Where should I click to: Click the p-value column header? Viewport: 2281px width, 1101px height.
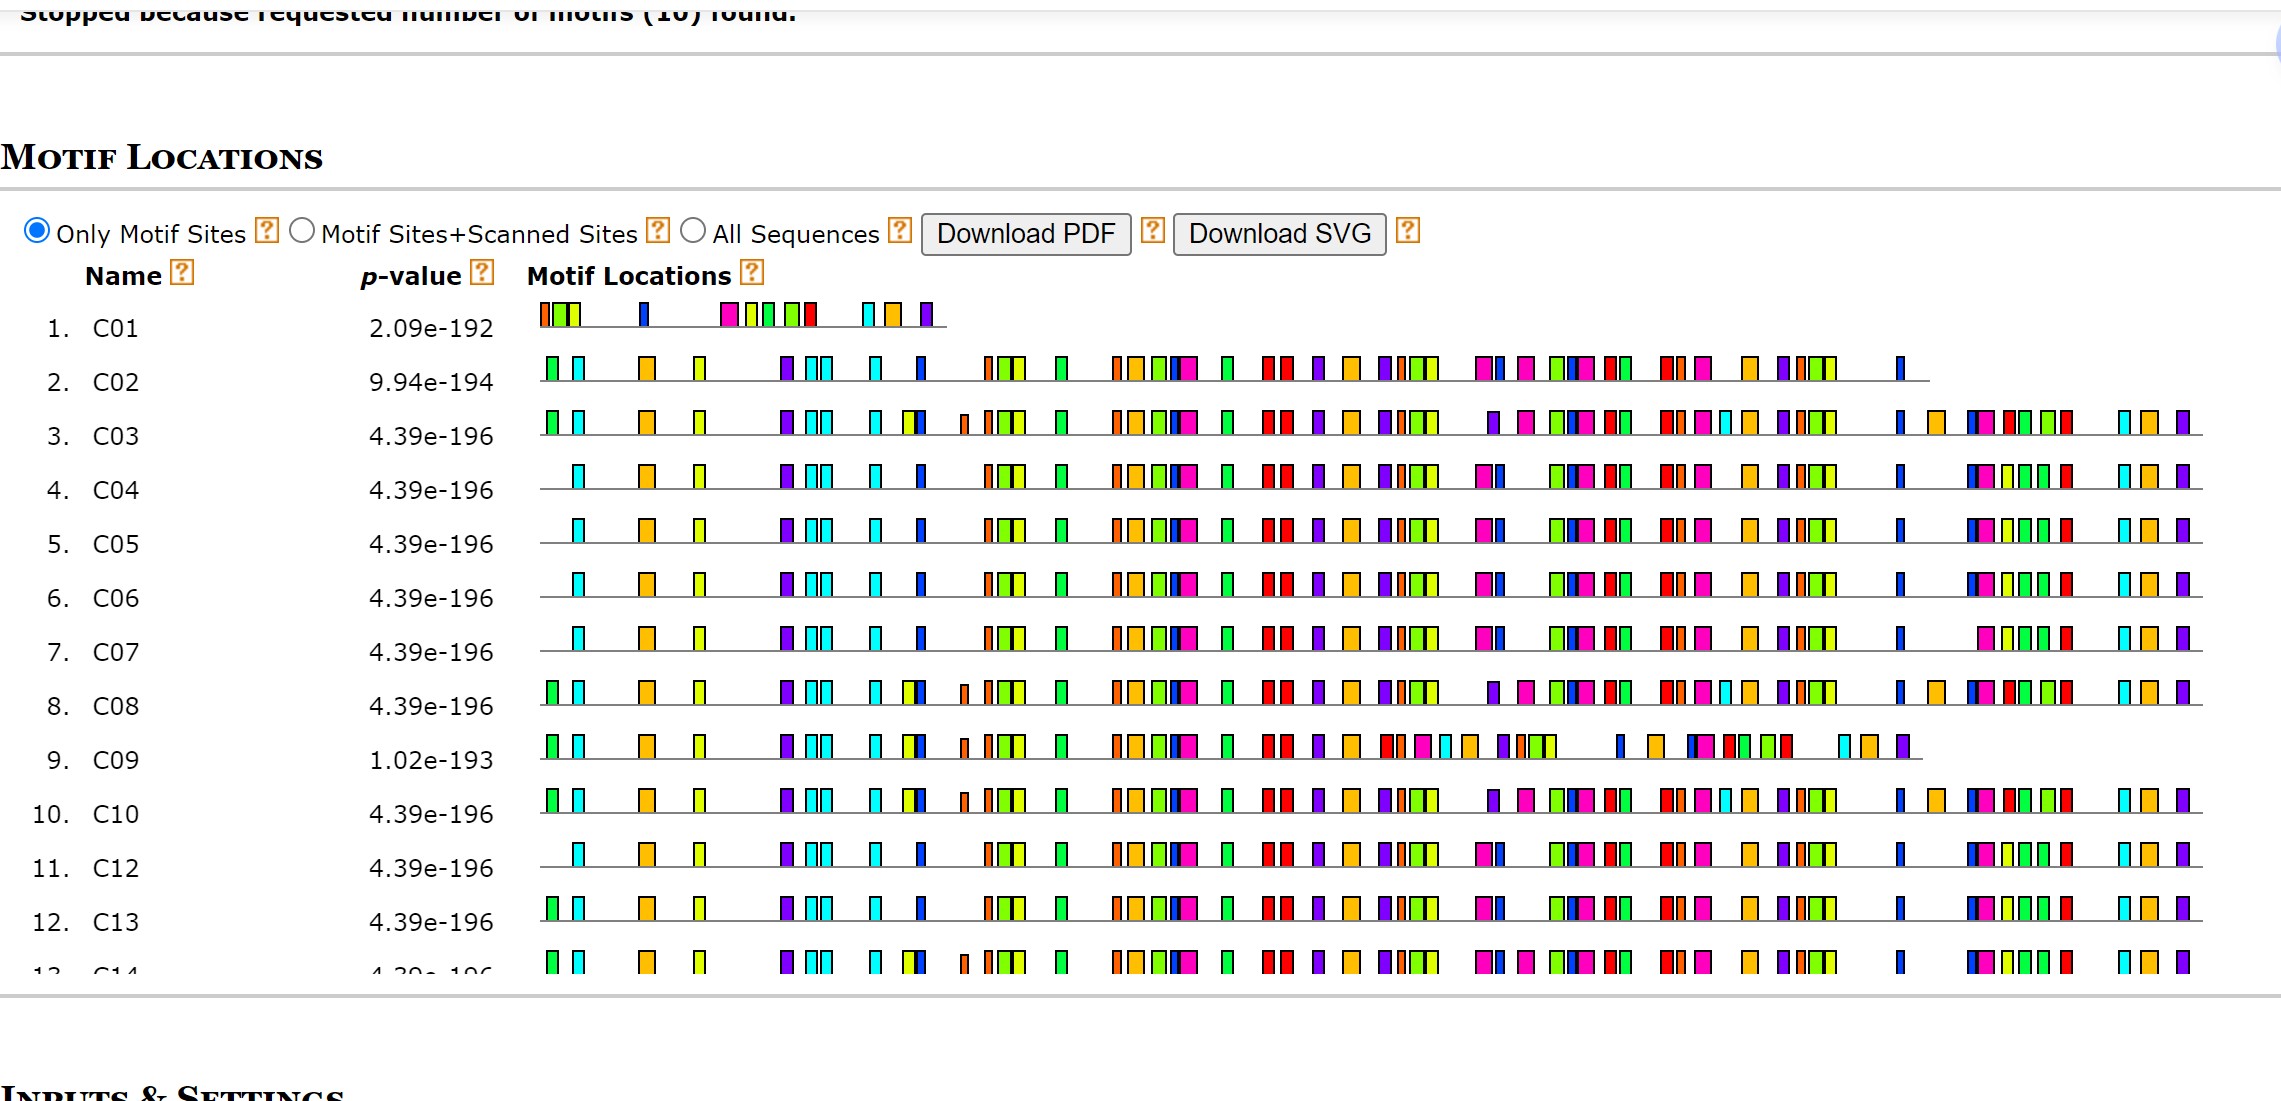(411, 276)
